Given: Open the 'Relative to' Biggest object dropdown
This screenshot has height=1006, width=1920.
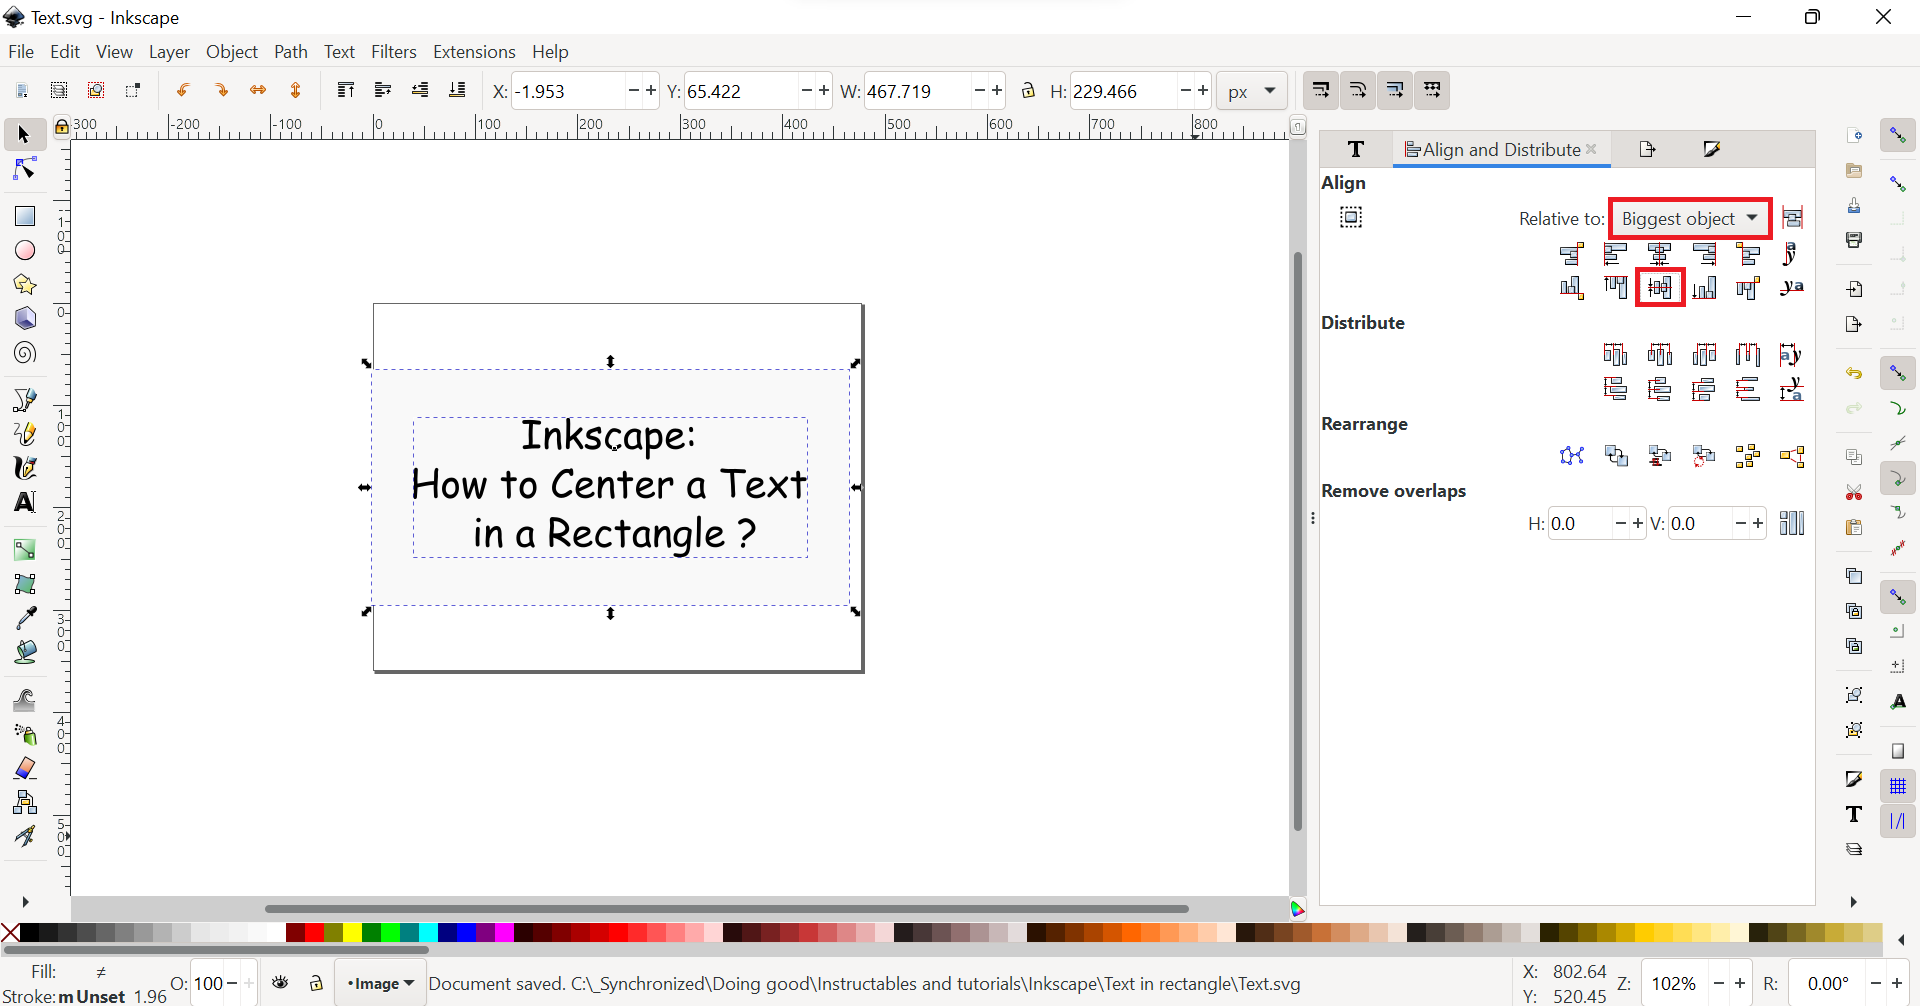Looking at the screenshot, I should (1689, 218).
